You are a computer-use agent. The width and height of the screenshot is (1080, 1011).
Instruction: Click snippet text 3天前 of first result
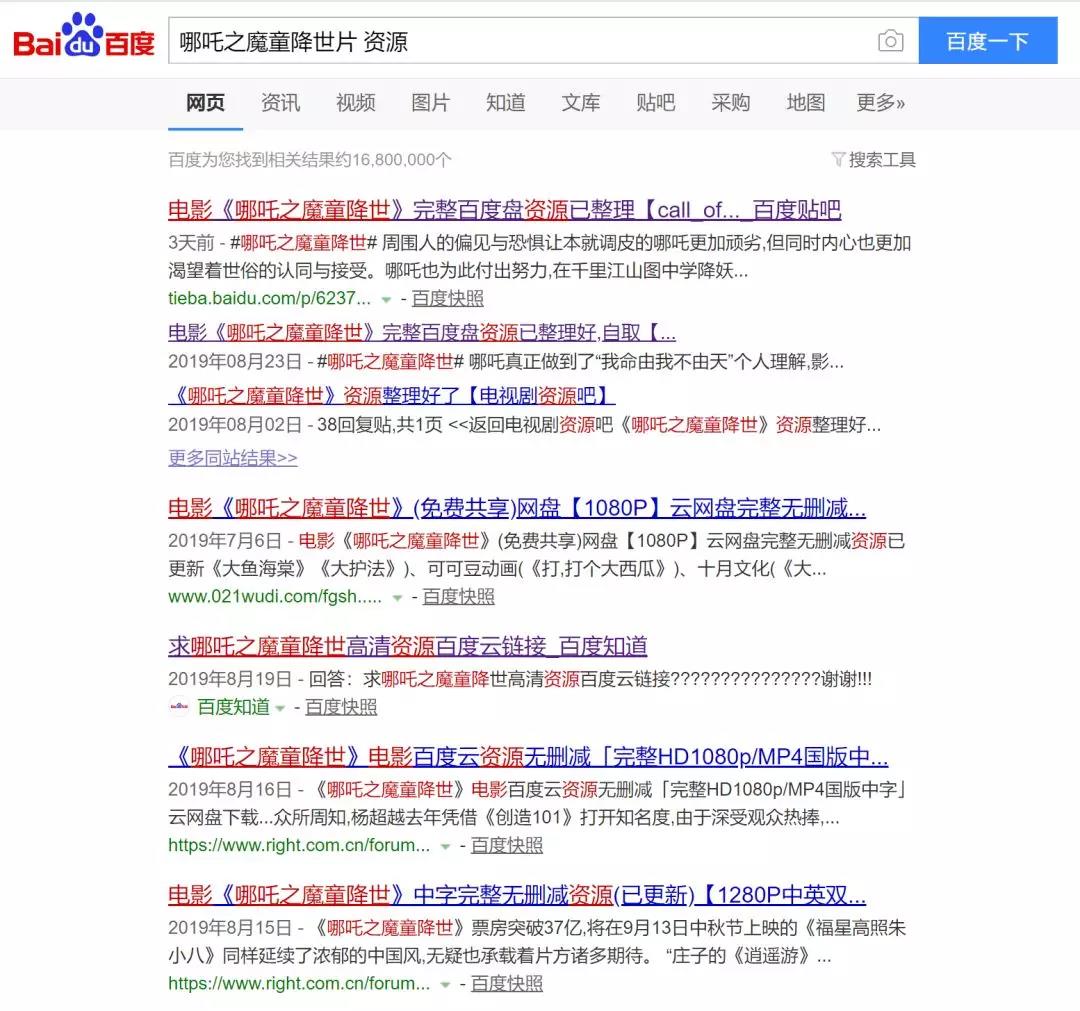(x=191, y=243)
